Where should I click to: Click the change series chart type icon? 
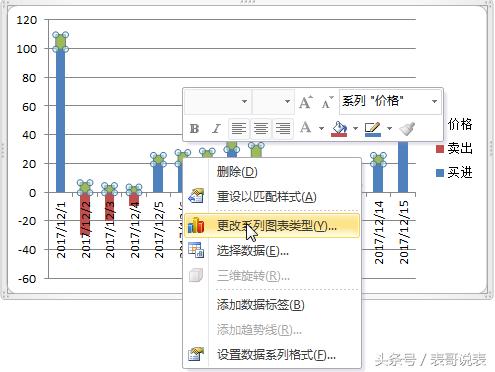[x=196, y=226]
